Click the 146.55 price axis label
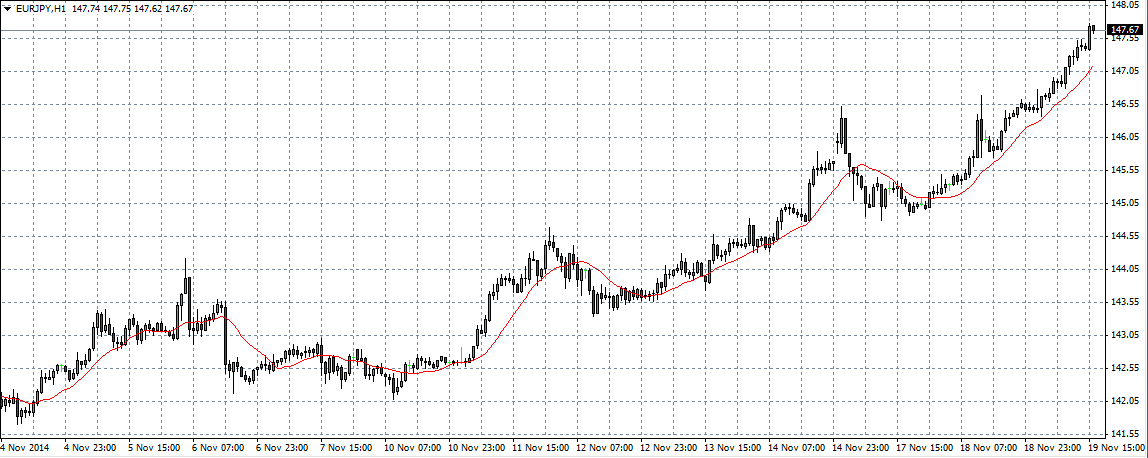The width and height of the screenshot is (1148, 458). pyautogui.click(x=1124, y=104)
